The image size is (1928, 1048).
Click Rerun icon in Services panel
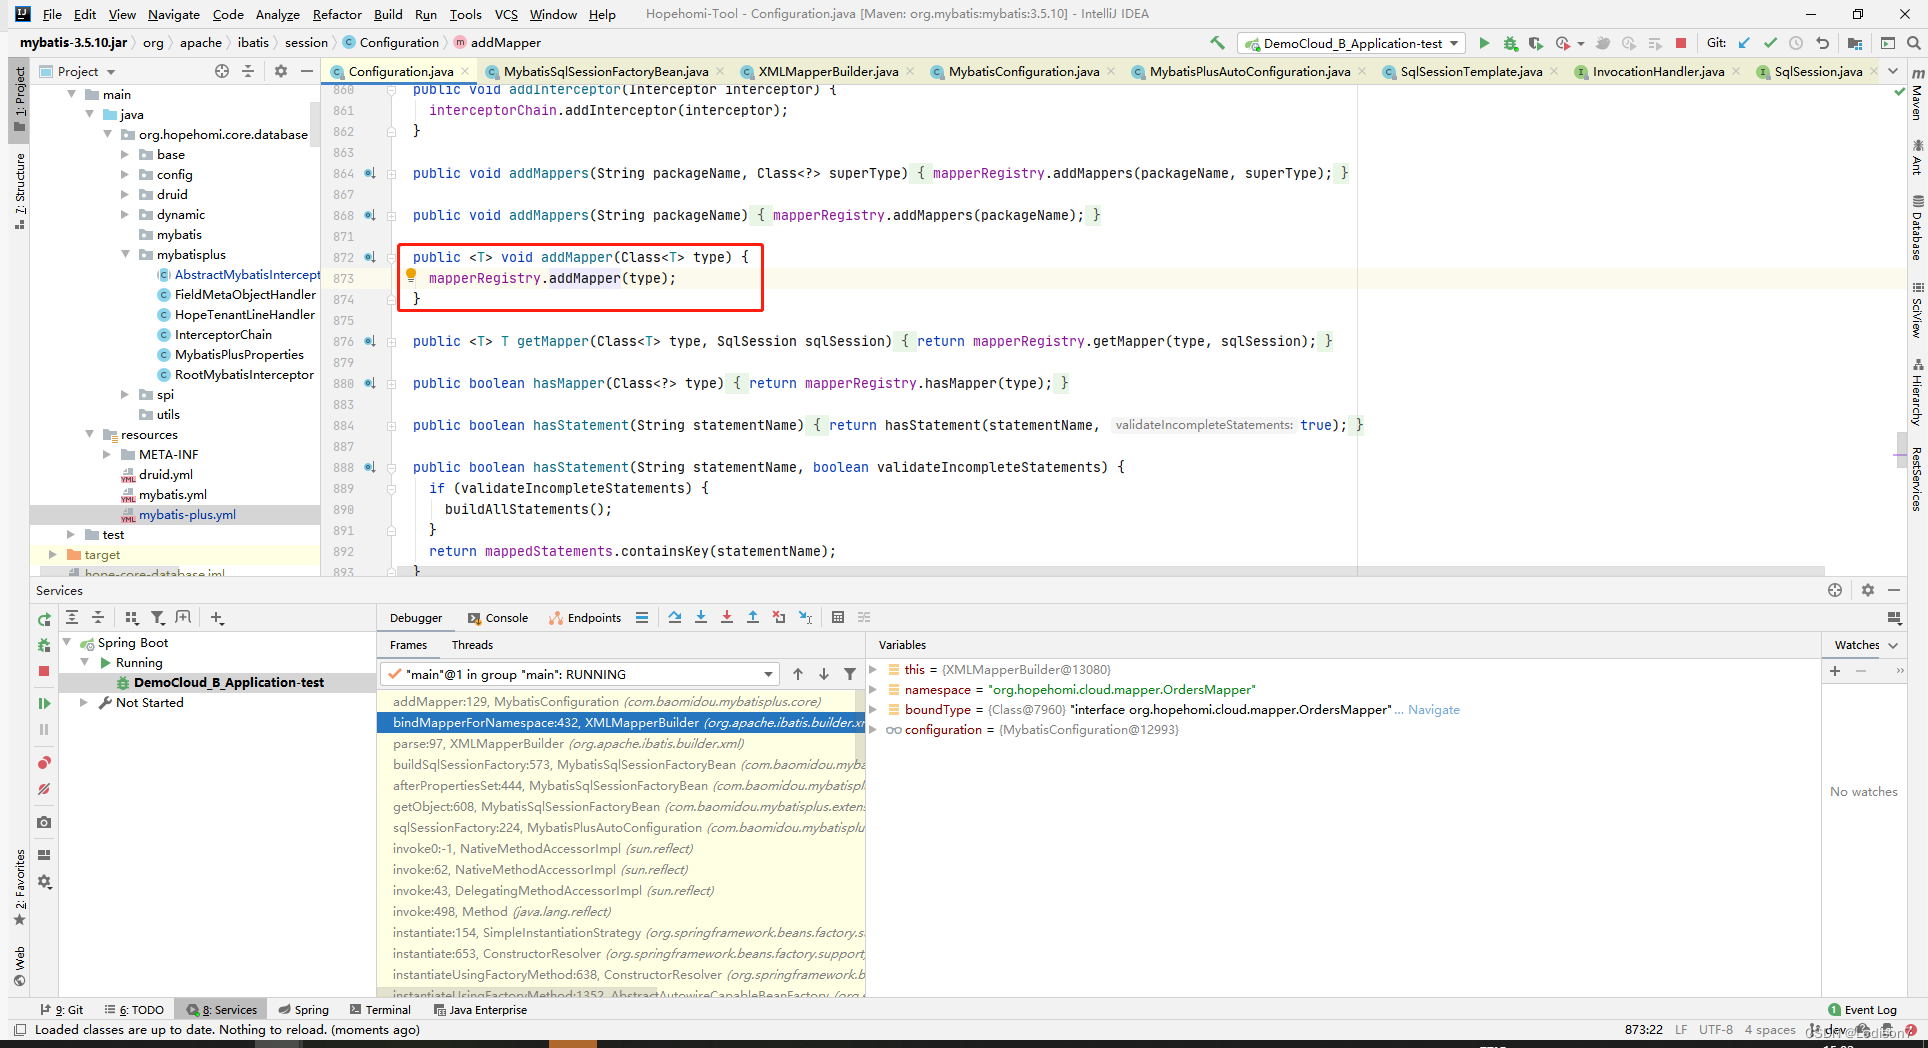44,620
